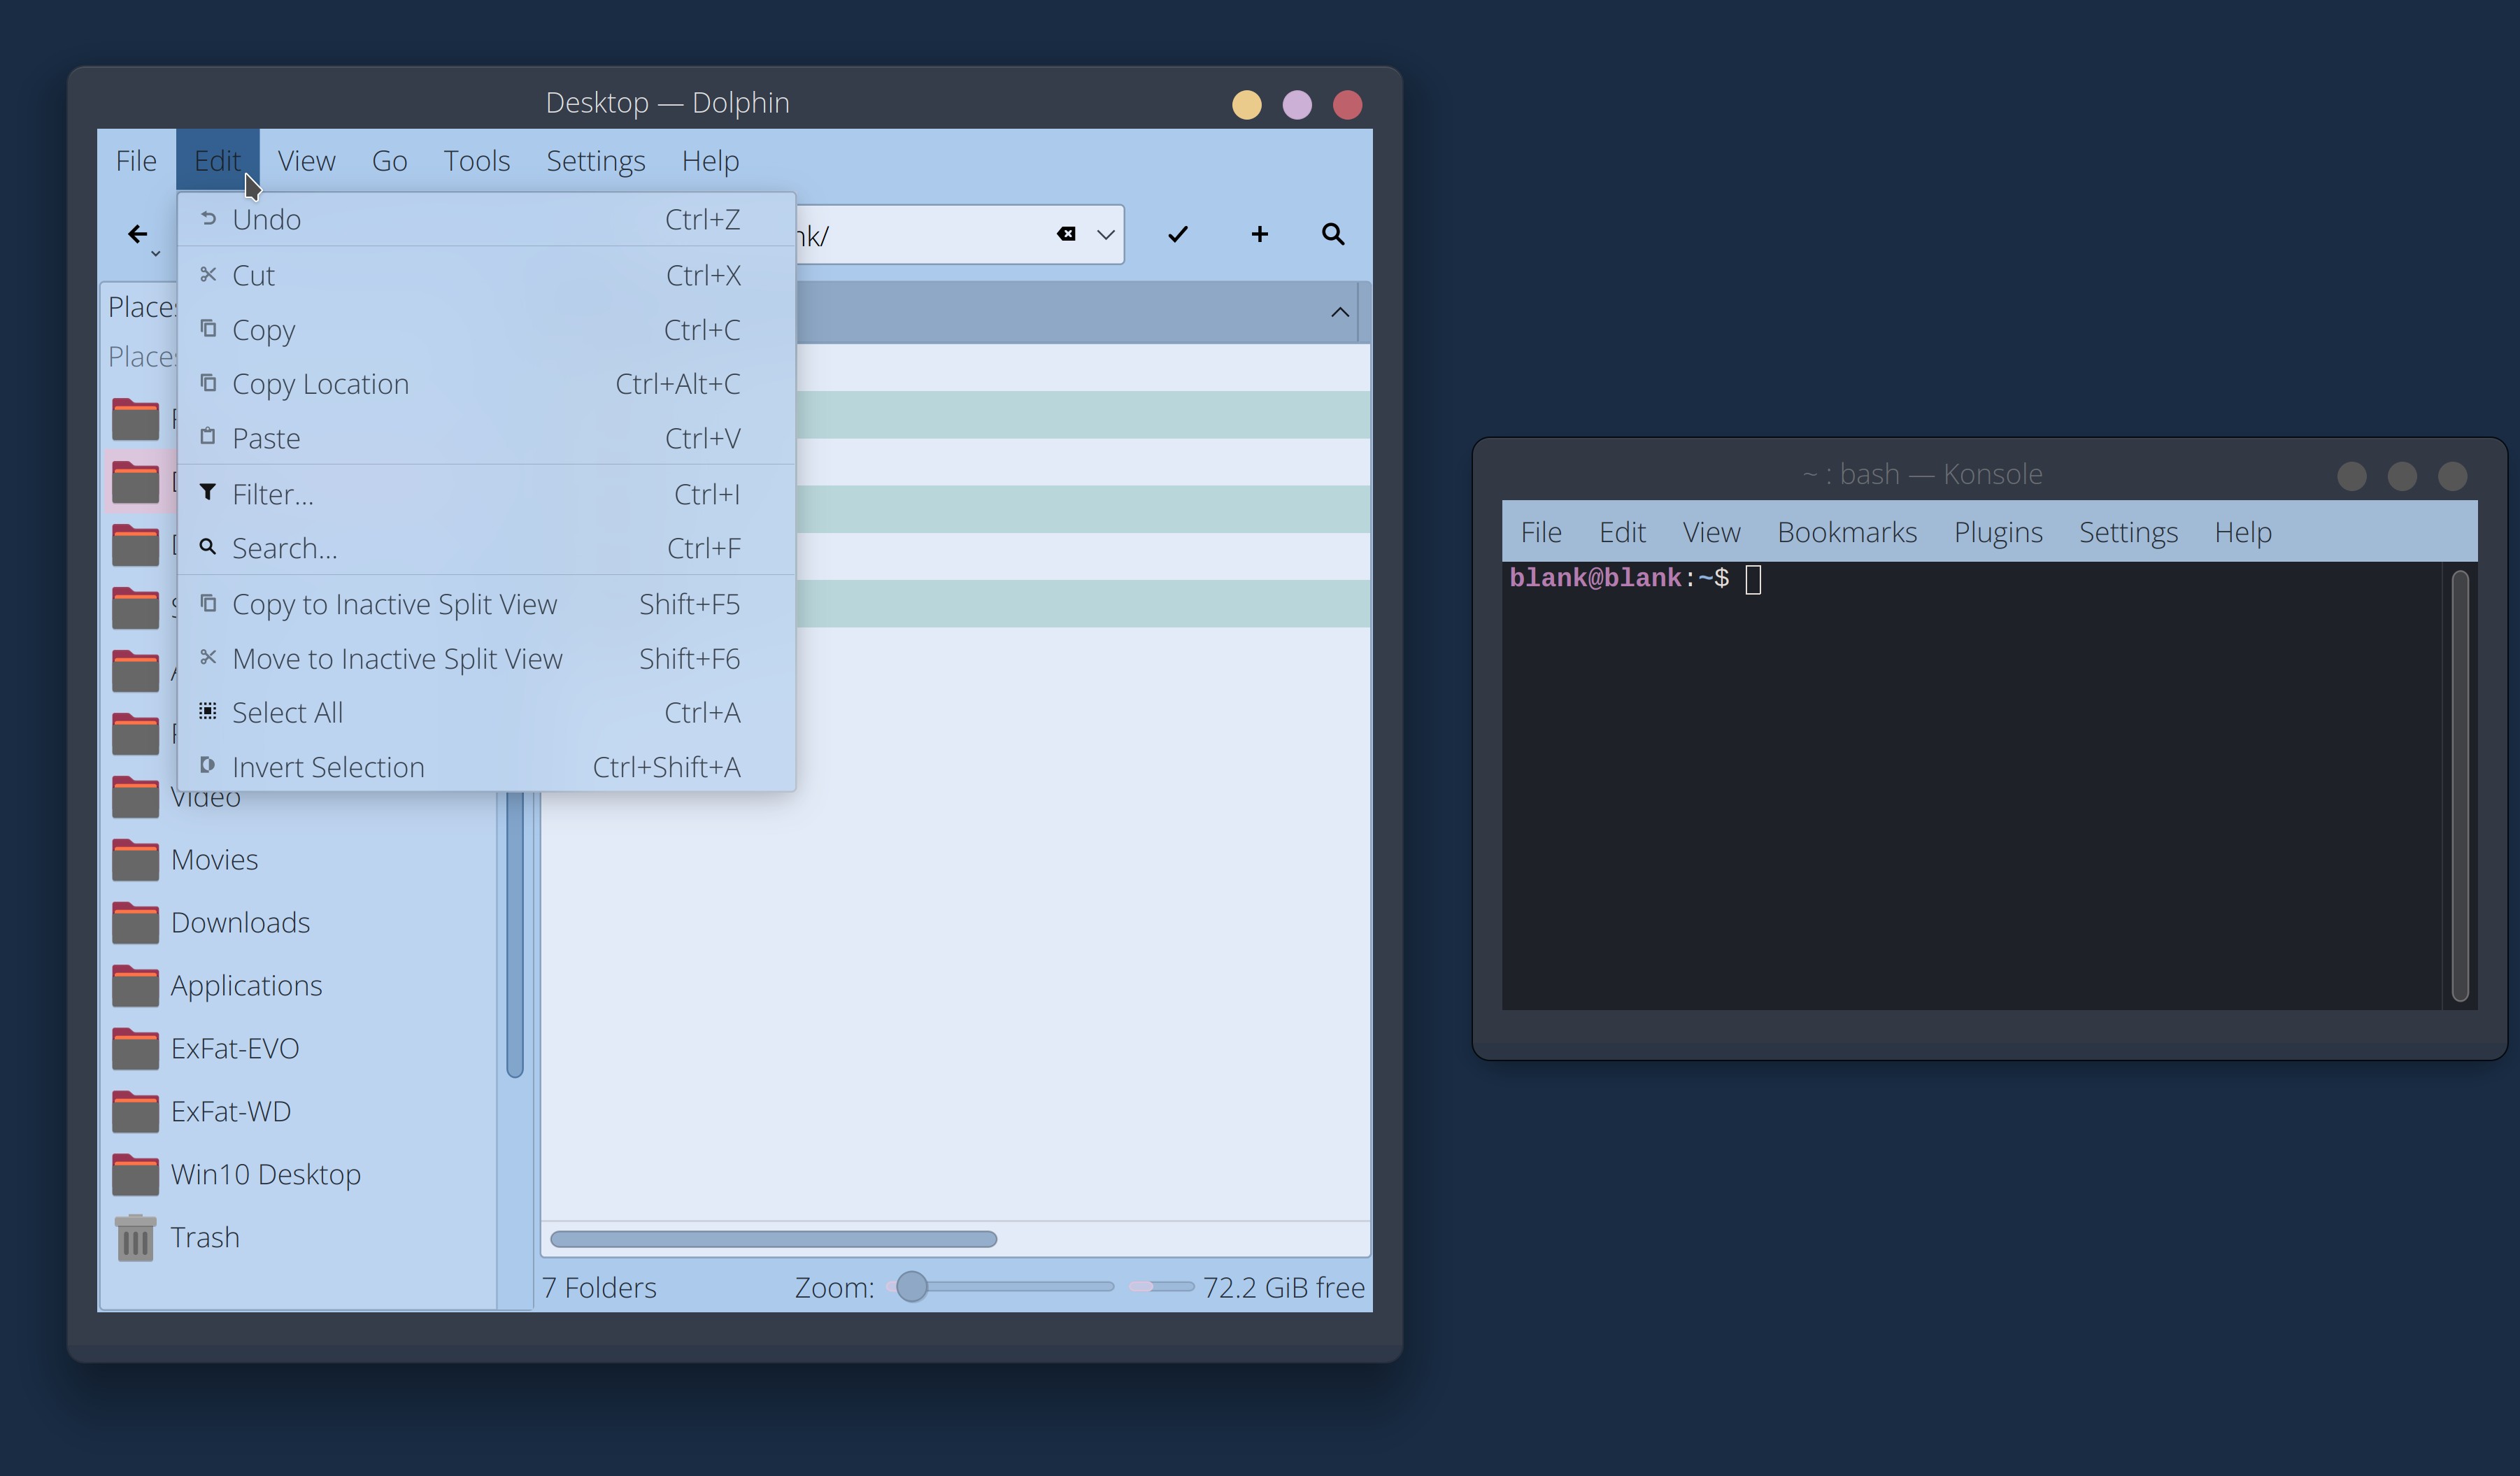Viewport: 2520px width, 1476px height.
Task: Open Konsole View menu
Action: [x=1711, y=532]
